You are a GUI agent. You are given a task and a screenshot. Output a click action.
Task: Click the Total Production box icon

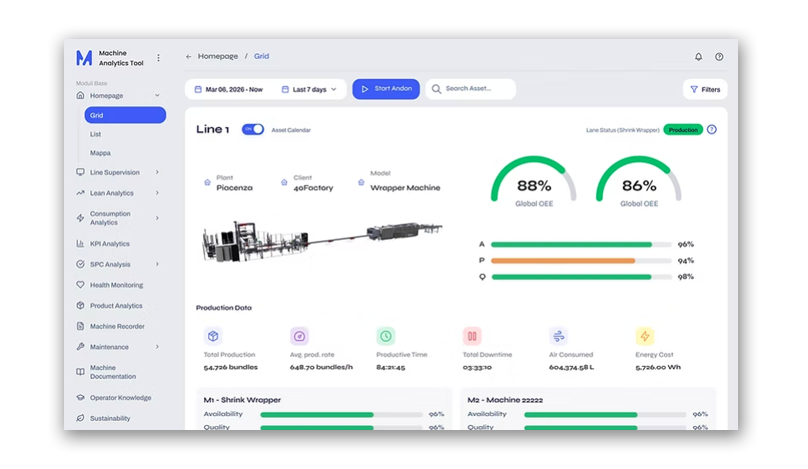(213, 336)
